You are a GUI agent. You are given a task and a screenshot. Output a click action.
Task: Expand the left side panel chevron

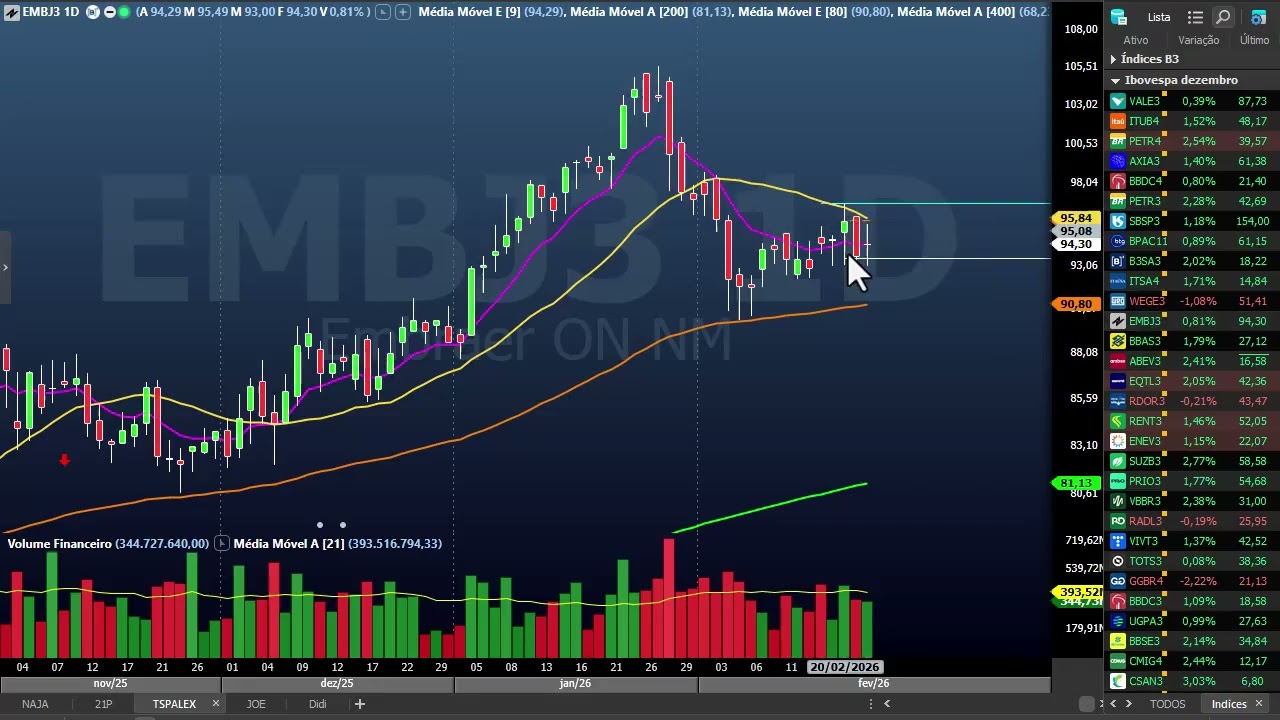[x=5, y=267]
